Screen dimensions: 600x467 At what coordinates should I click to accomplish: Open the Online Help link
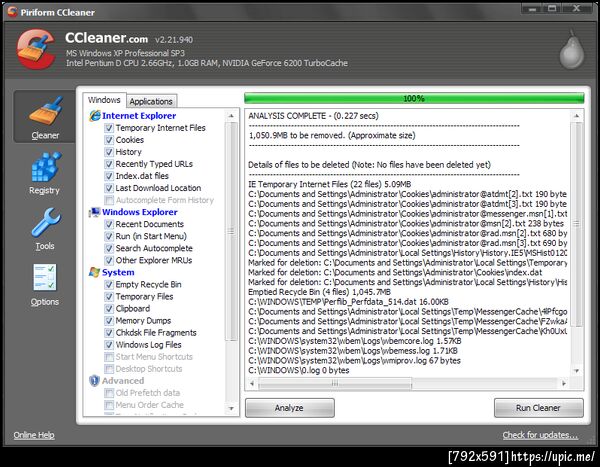(x=34, y=435)
